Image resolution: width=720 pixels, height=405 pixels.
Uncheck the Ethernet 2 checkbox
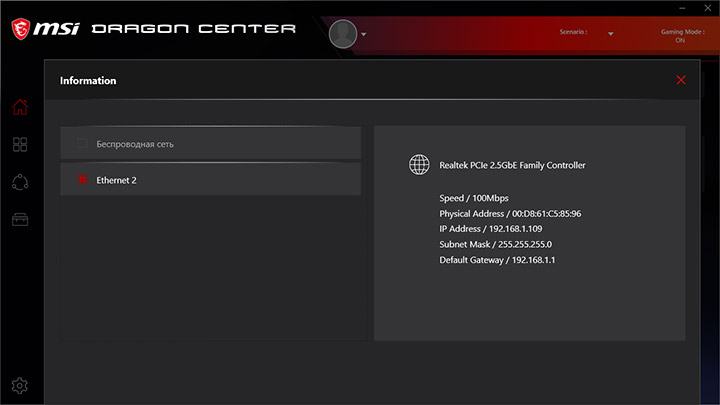[x=82, y=180]
